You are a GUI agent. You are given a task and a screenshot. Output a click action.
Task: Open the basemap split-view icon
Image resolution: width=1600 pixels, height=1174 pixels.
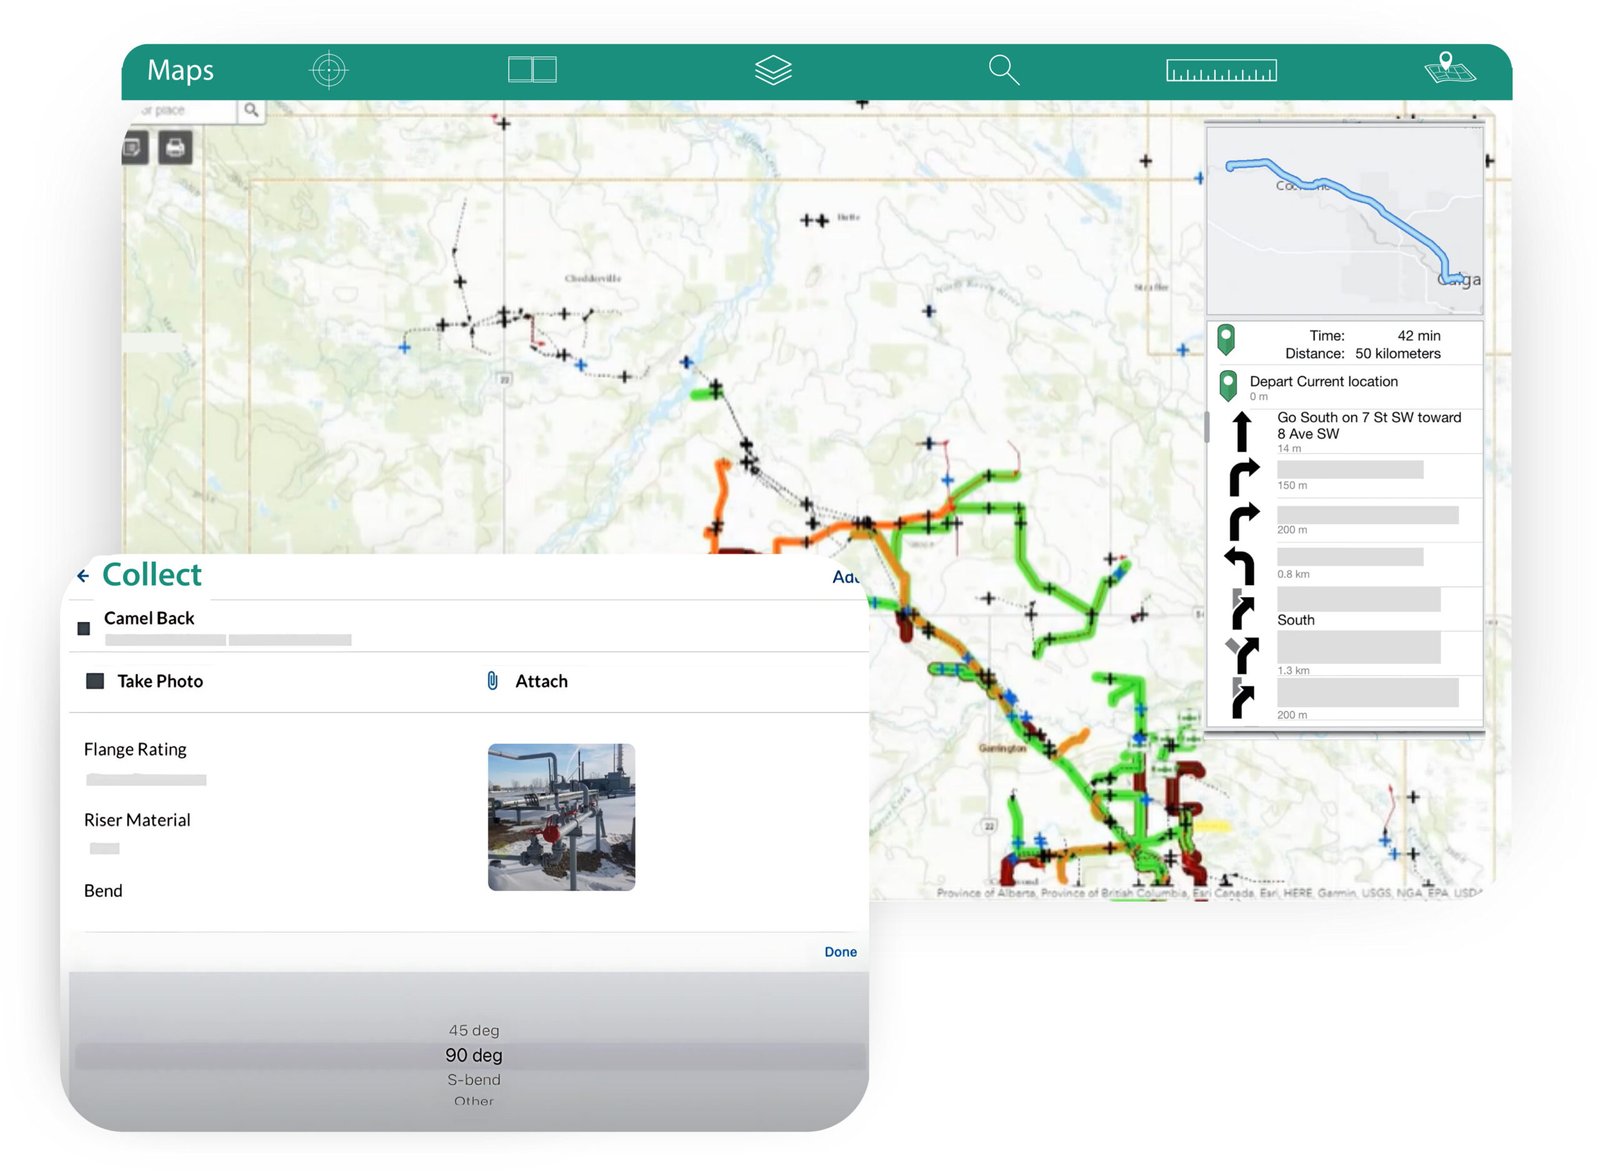click(532, 69)
